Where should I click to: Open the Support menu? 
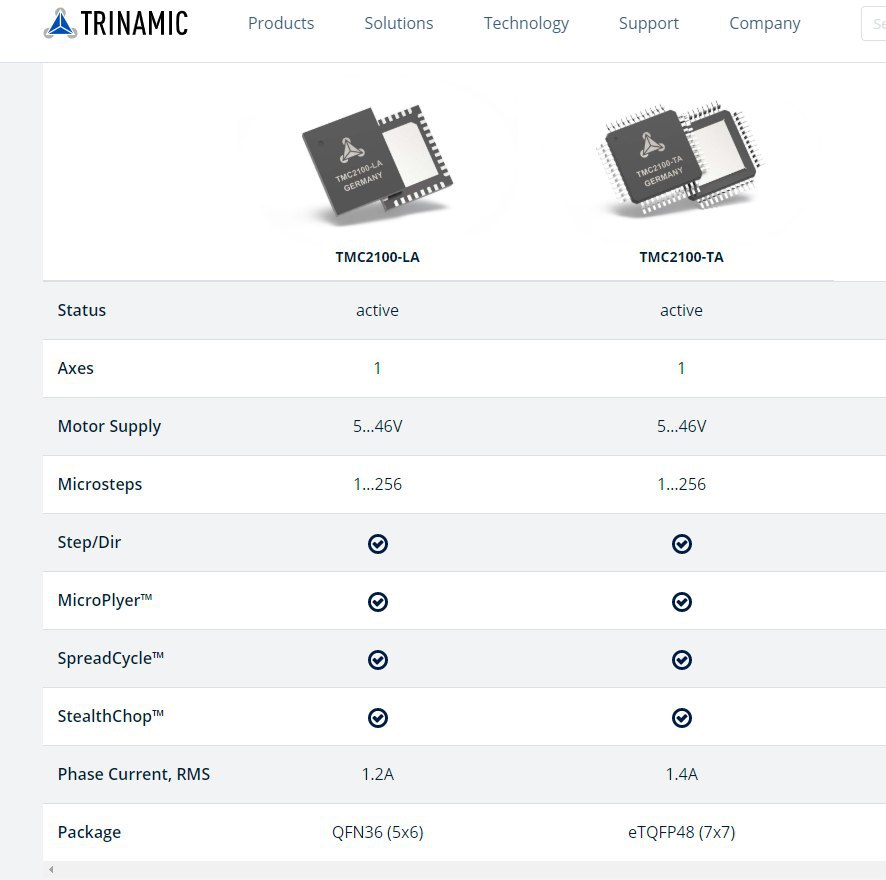tap(649, 23)
